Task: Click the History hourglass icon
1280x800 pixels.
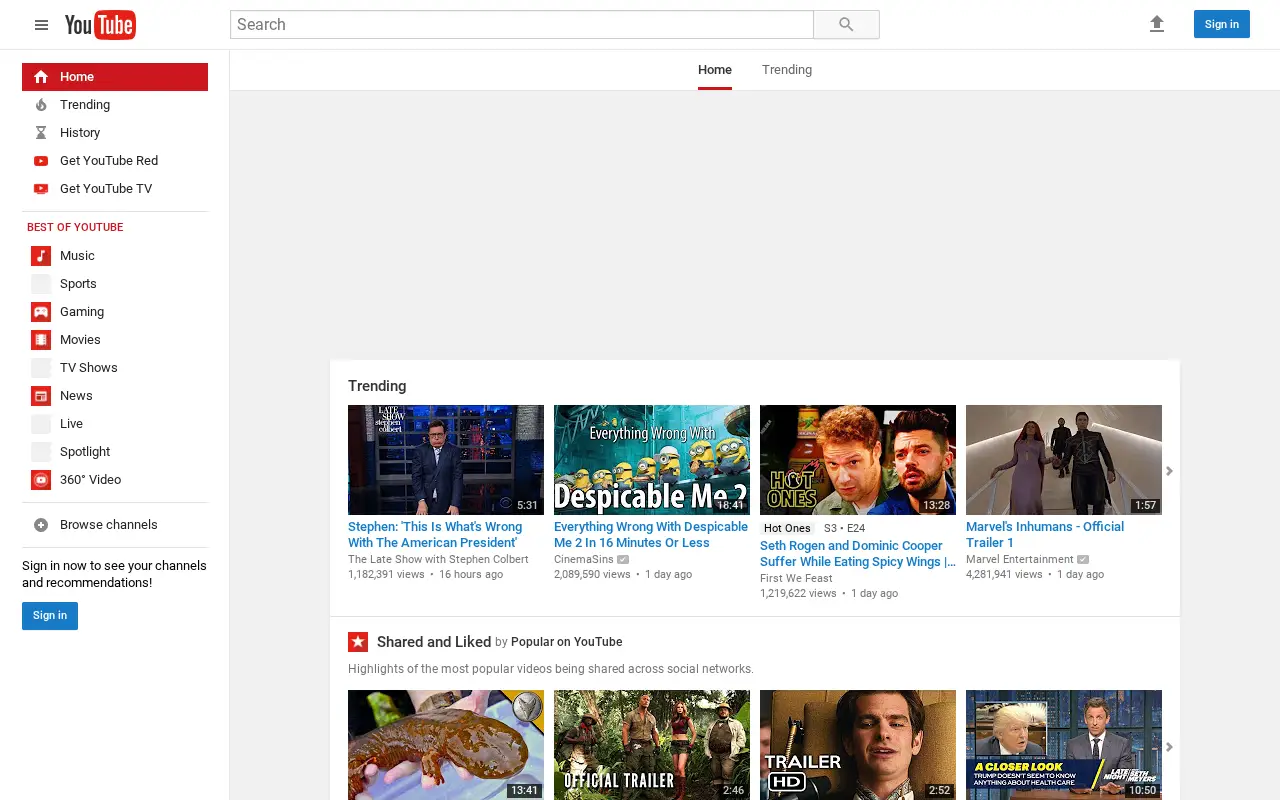Action: point(41,133)
